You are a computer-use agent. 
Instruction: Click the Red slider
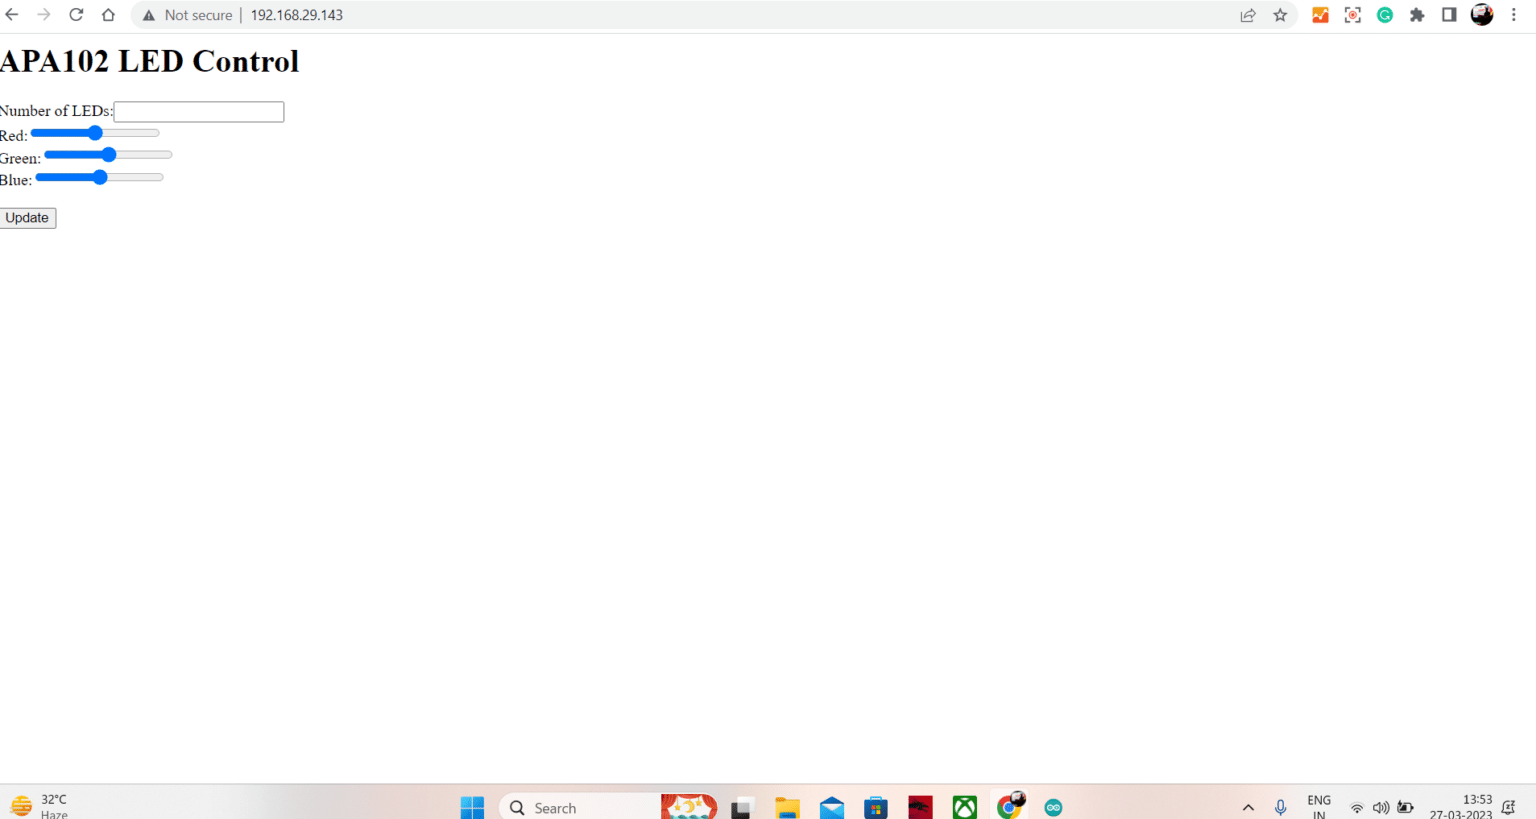pos(95,133)
